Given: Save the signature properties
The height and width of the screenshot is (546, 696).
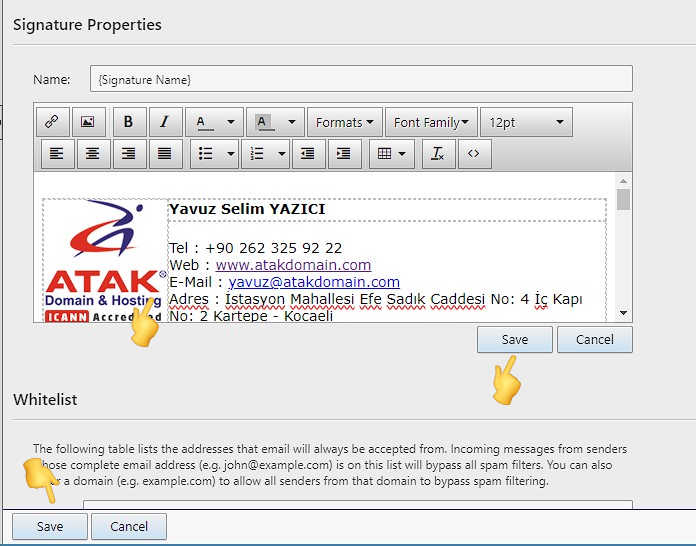Looking at the screenshot, I should click(x=515, y=340).
